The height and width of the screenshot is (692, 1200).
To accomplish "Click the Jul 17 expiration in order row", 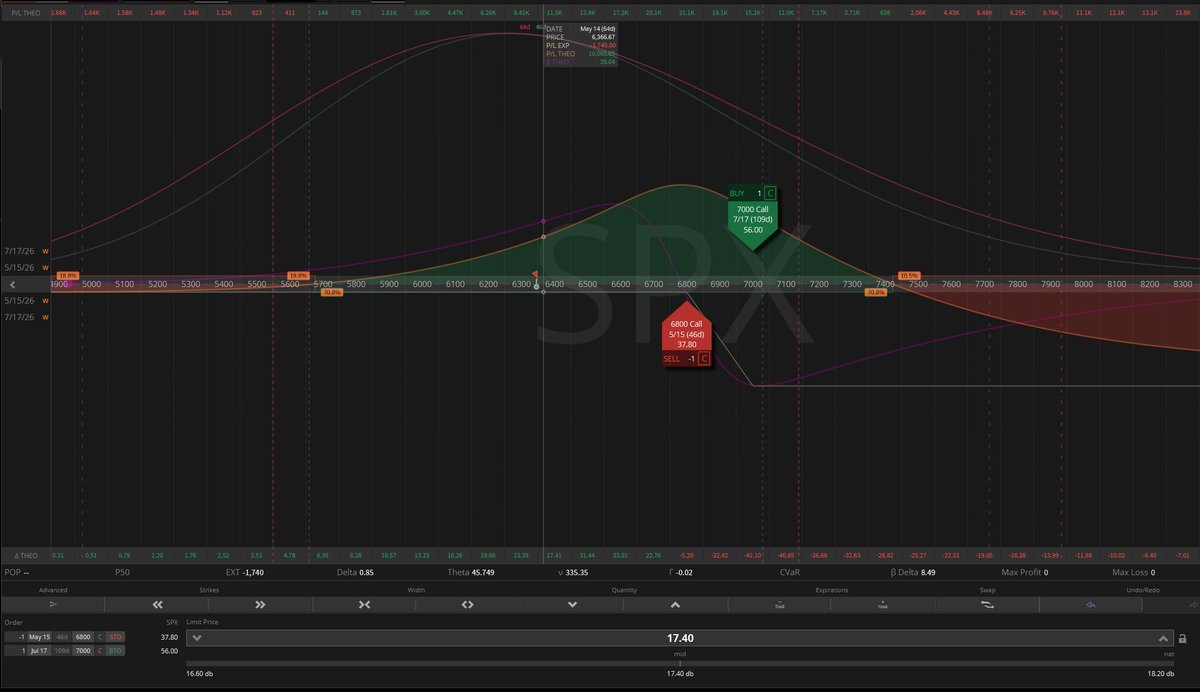I will (39, 650).
